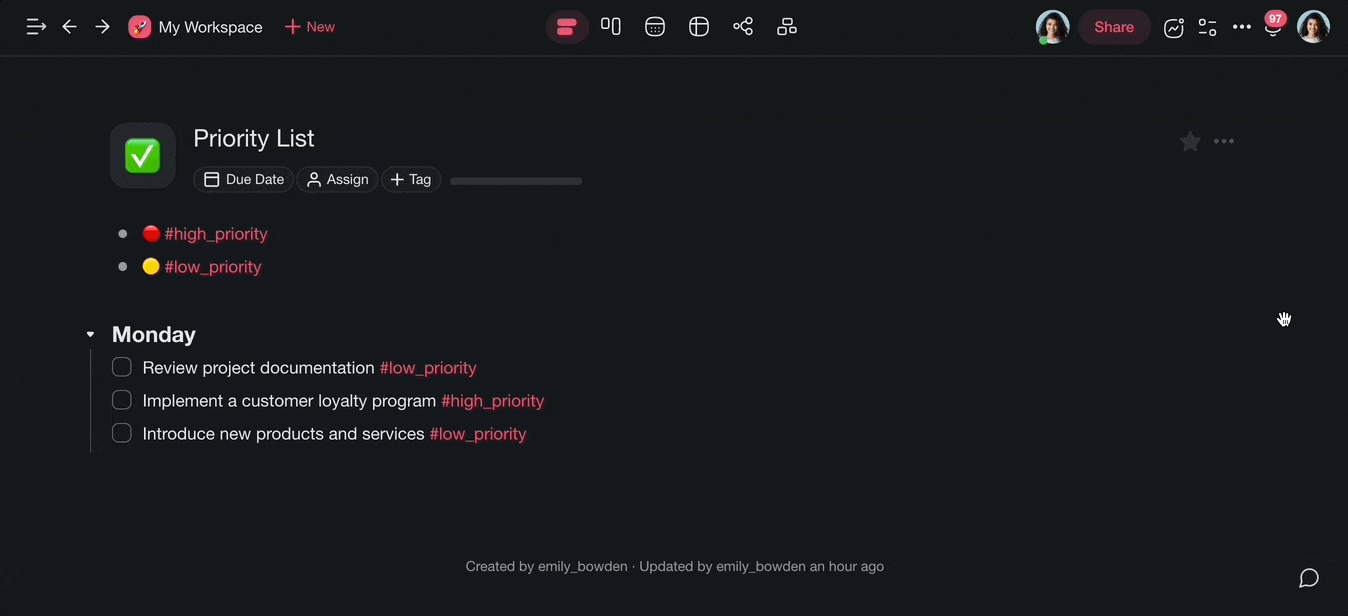
Task: Open the top bar more options menu
Action: click(x=1242, y=27)
